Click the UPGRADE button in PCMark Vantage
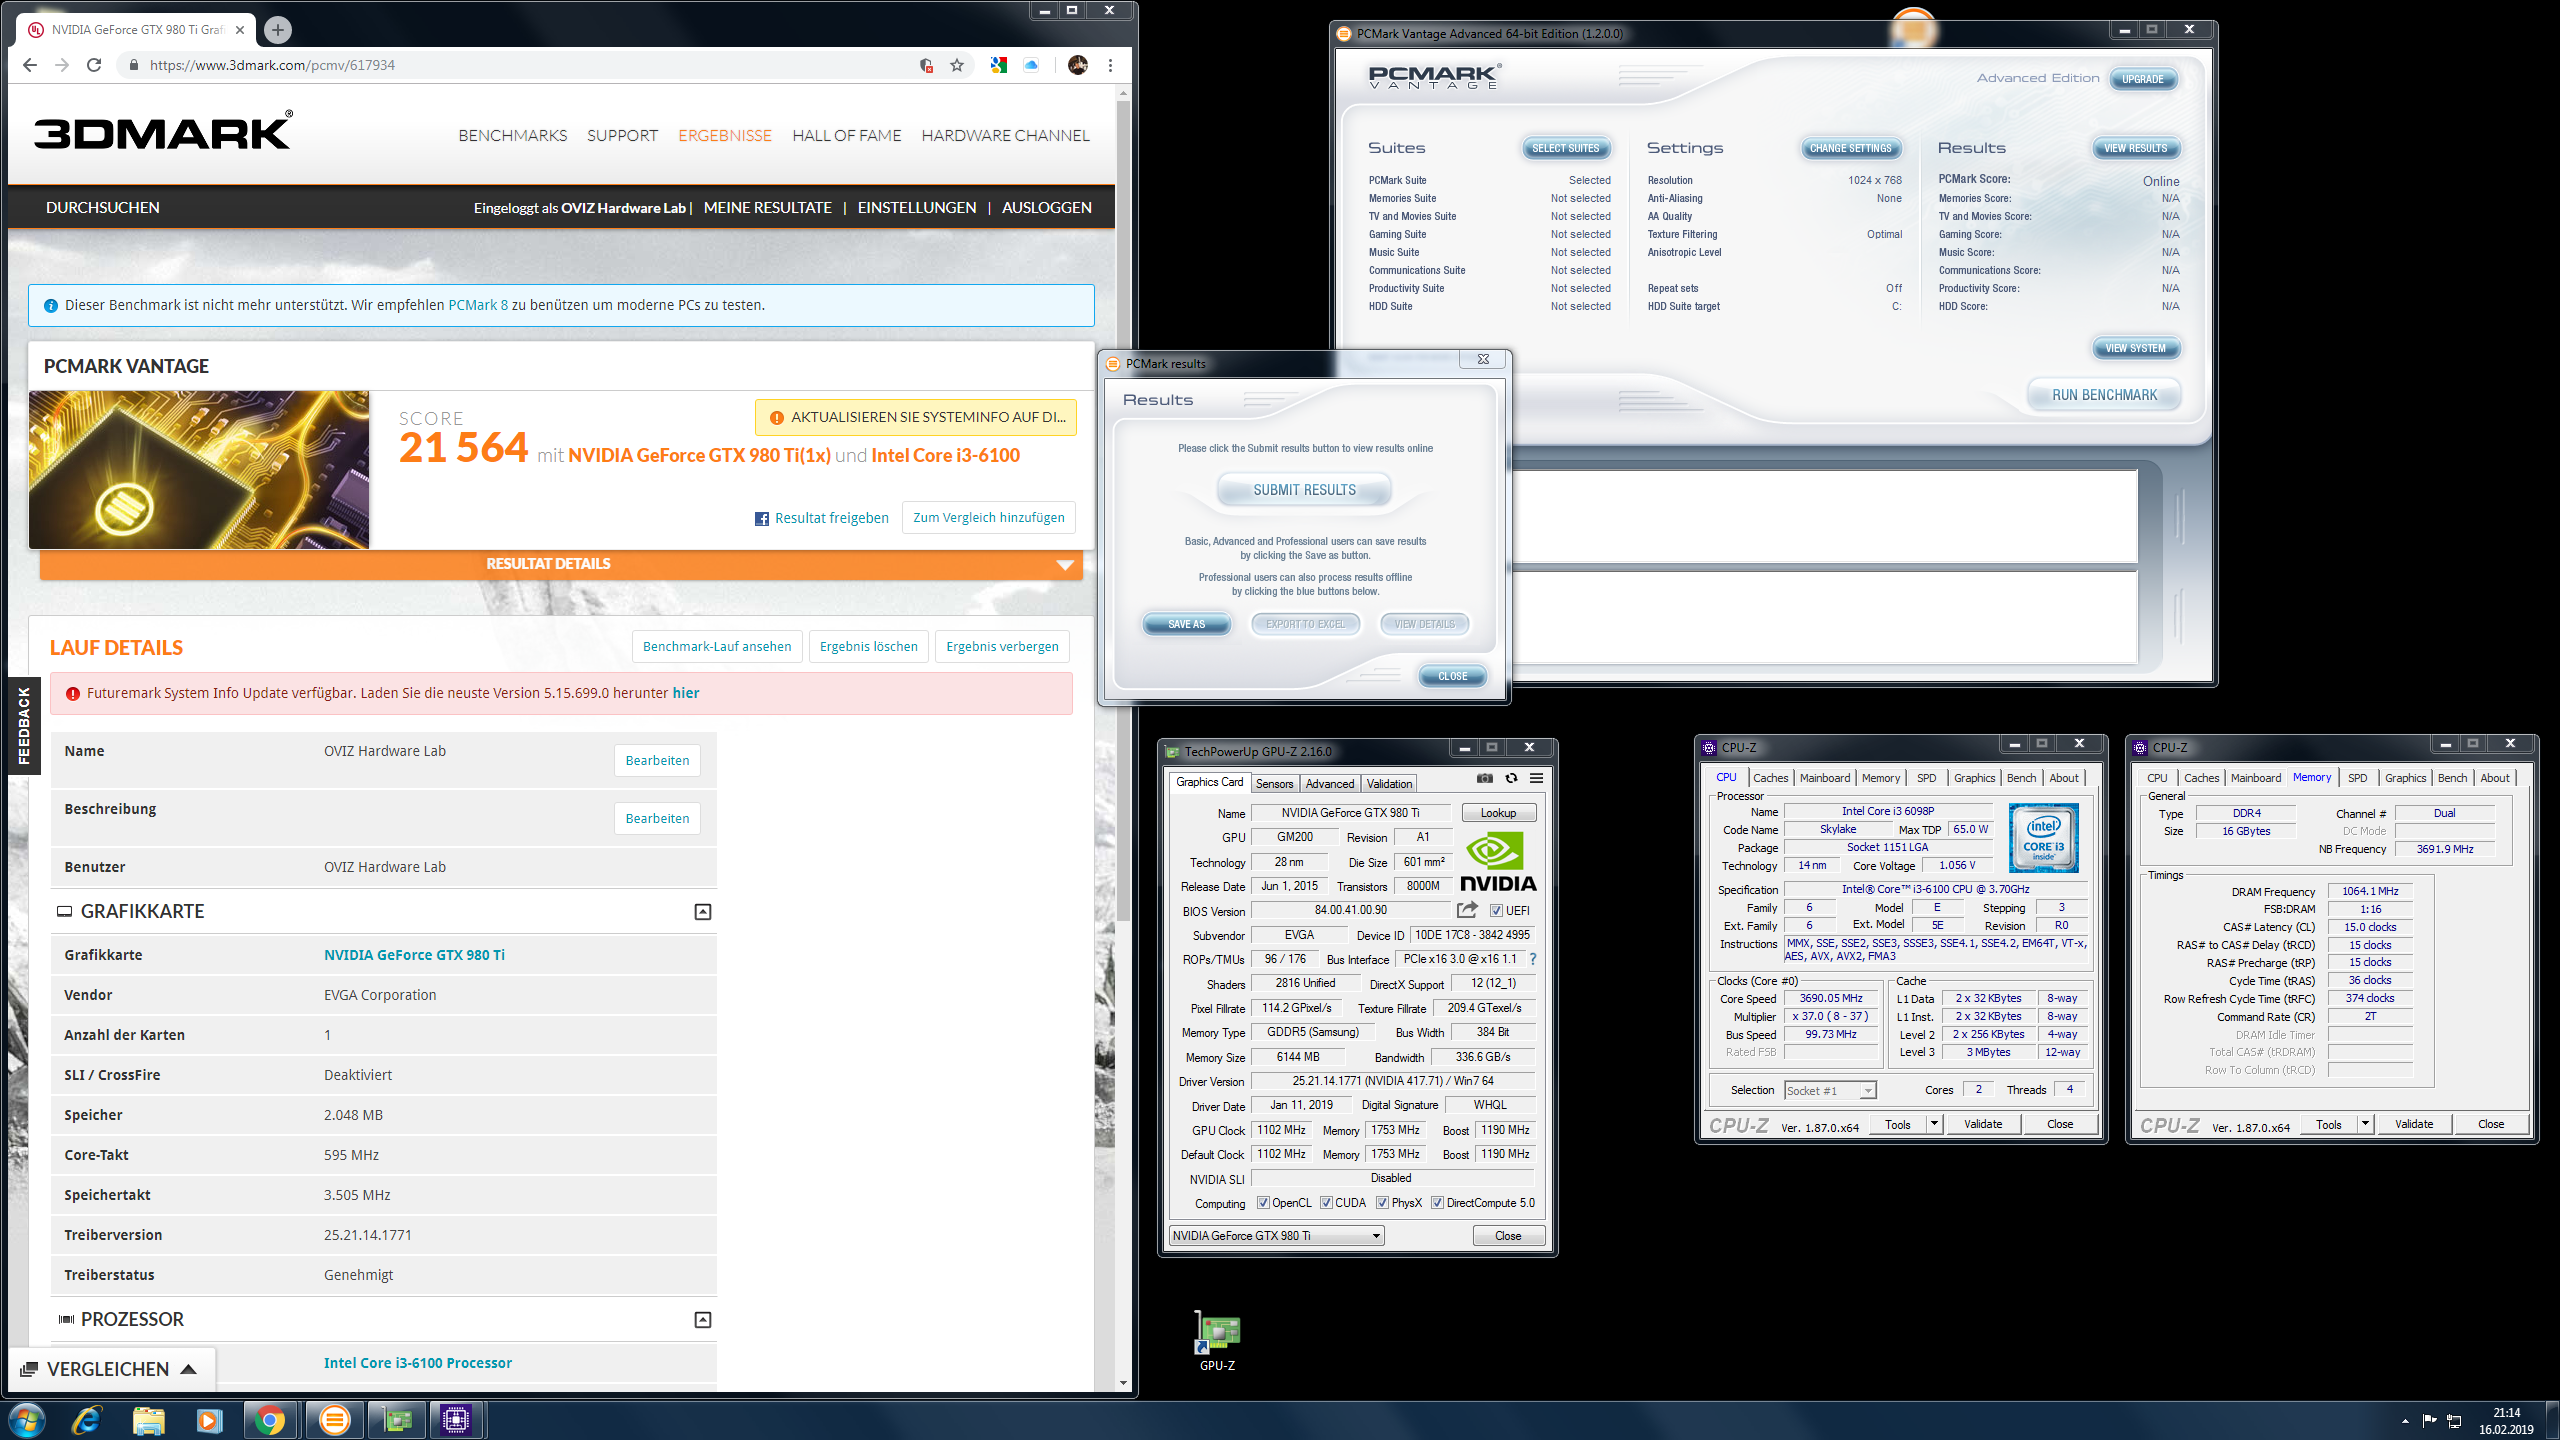This screenshot has width=2560, height=1440. pos(2142,79)
